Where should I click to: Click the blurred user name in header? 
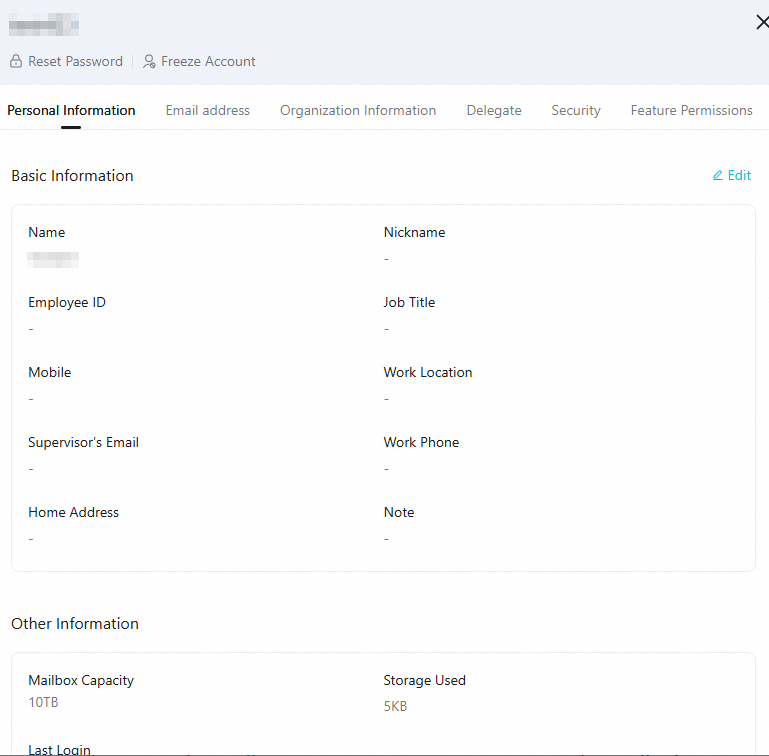tap(44, 25)
